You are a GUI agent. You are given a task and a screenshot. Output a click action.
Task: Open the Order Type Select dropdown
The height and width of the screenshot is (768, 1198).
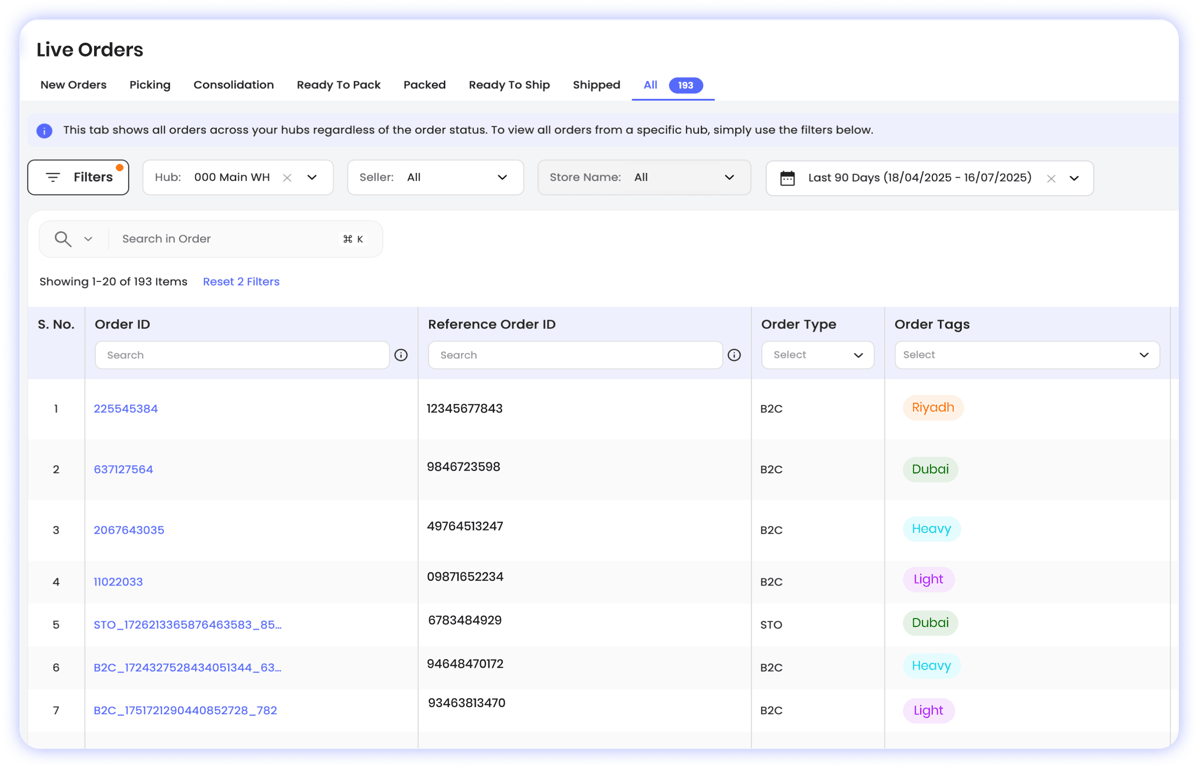(x=817, y=355)
